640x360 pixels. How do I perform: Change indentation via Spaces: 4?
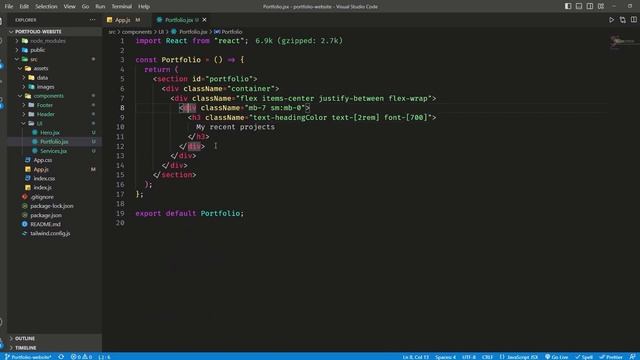click(x=445, y=357)
